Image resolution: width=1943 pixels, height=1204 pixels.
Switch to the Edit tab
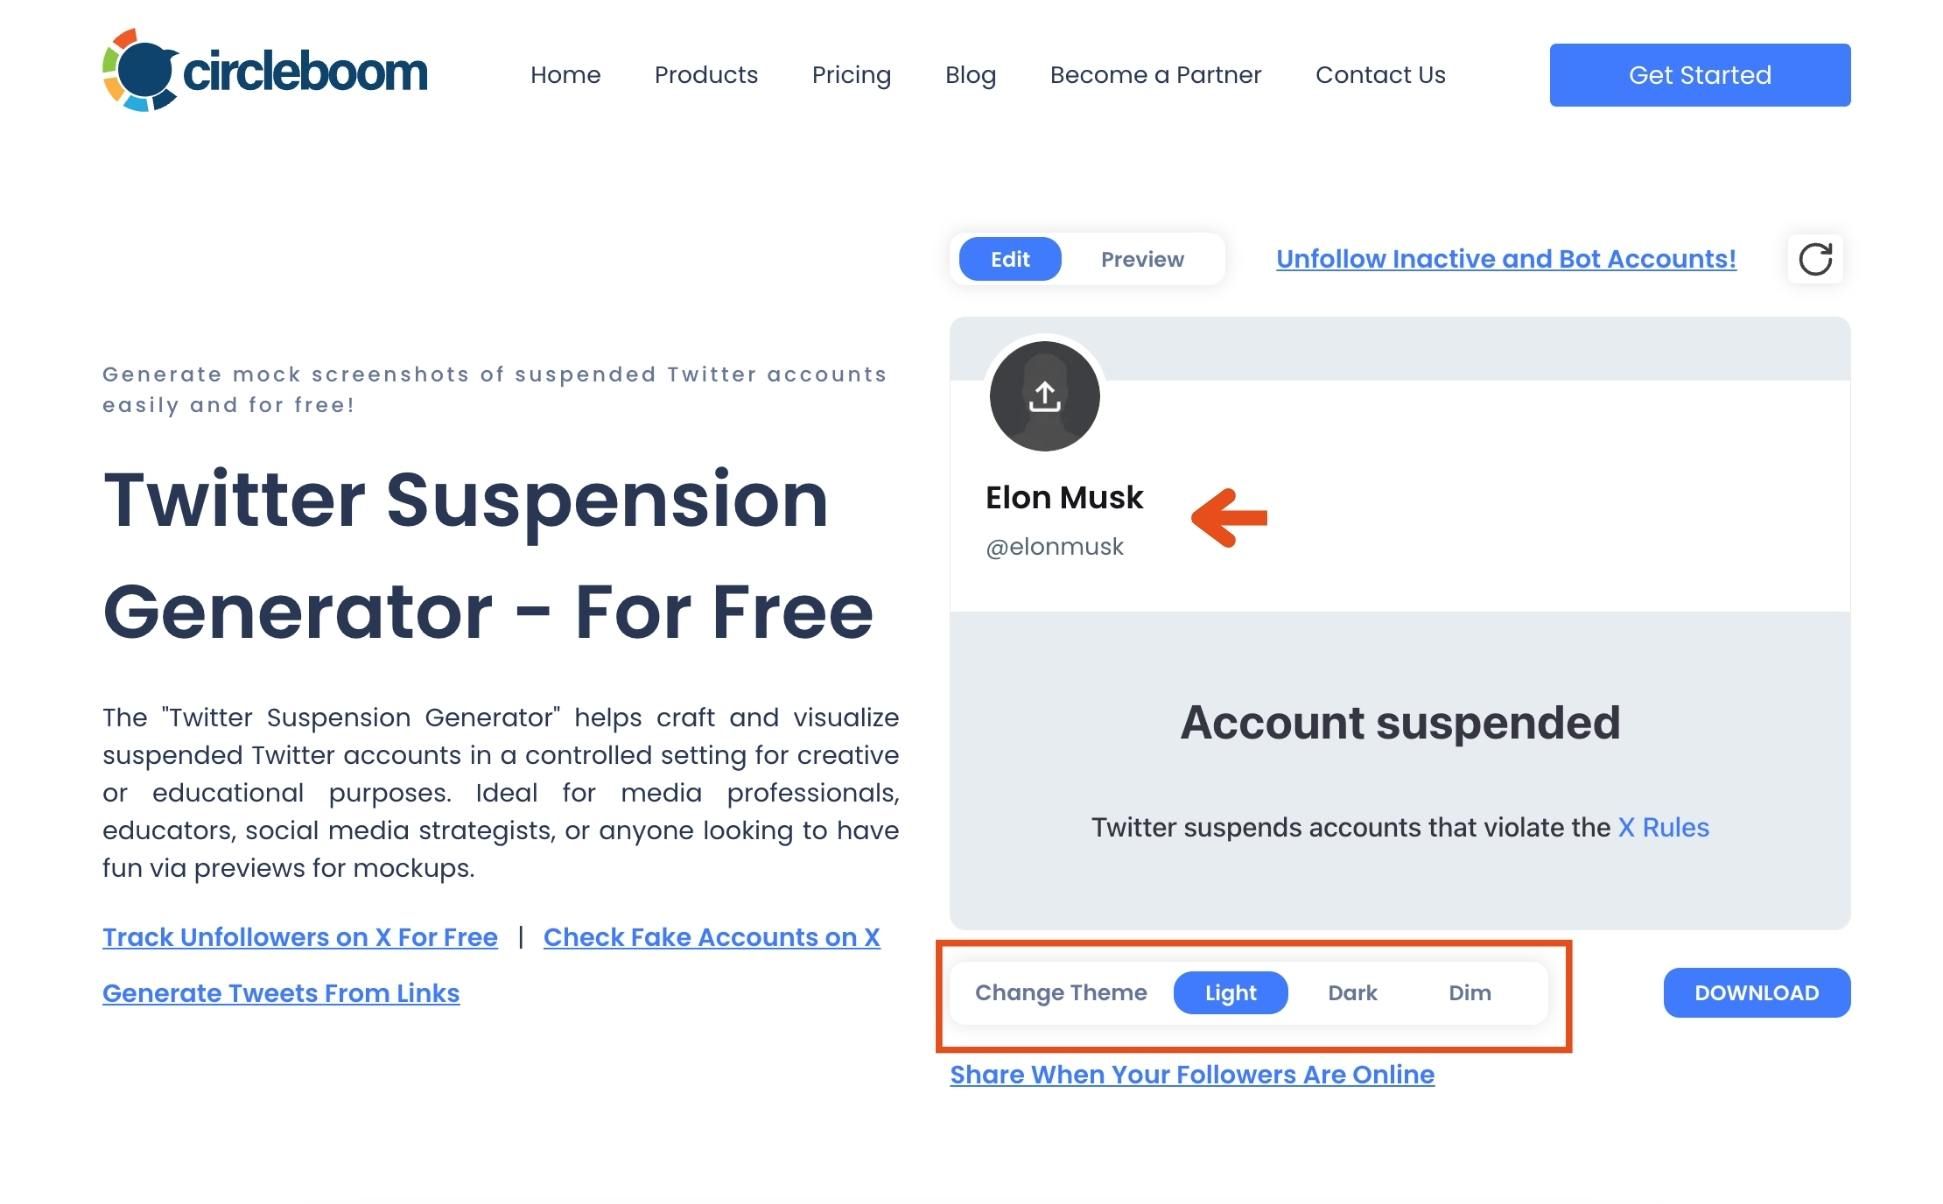tap(1009, 258)
